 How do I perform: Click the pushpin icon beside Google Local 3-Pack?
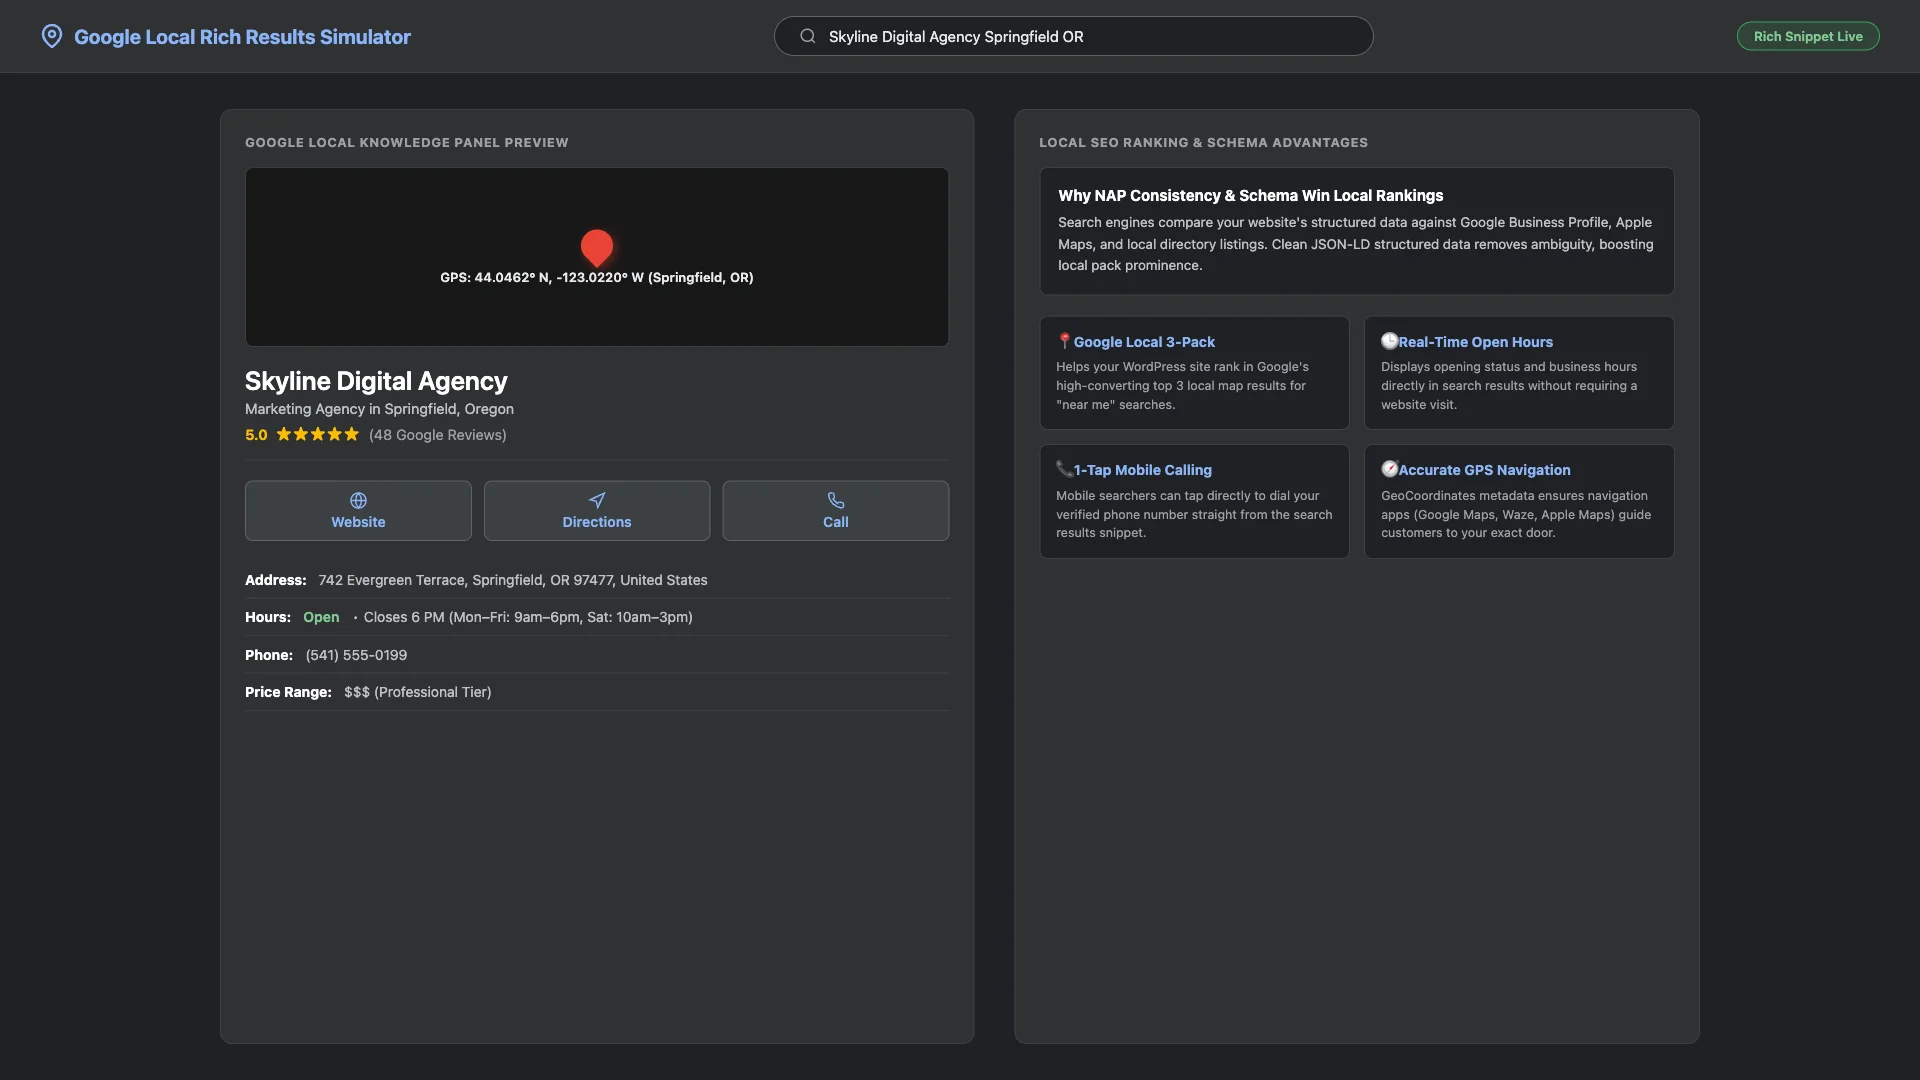(1064, 341)
